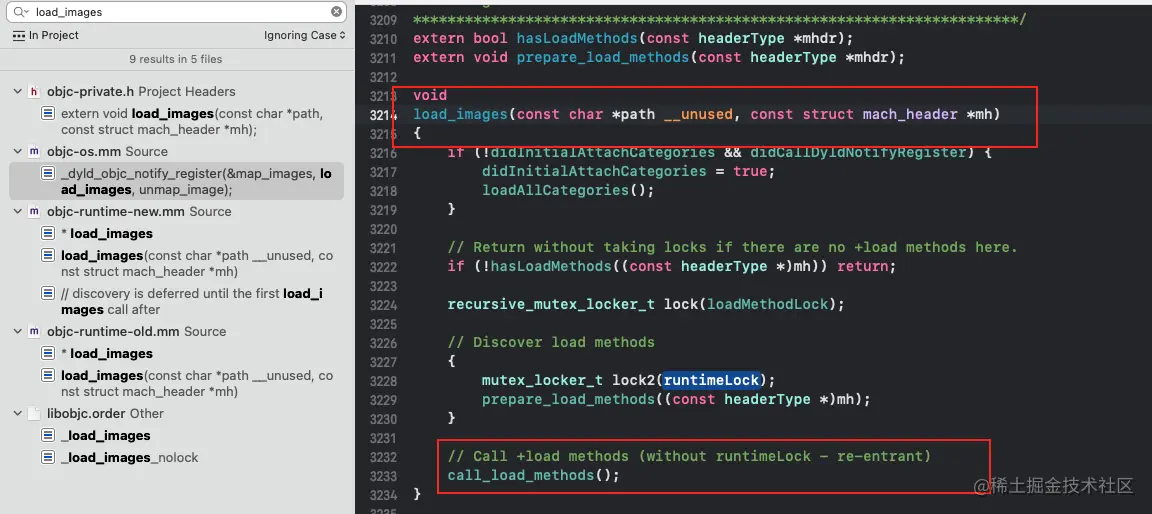
Task: Click result icon beside _load_images_nolock
Action: [x=48, y=457]
